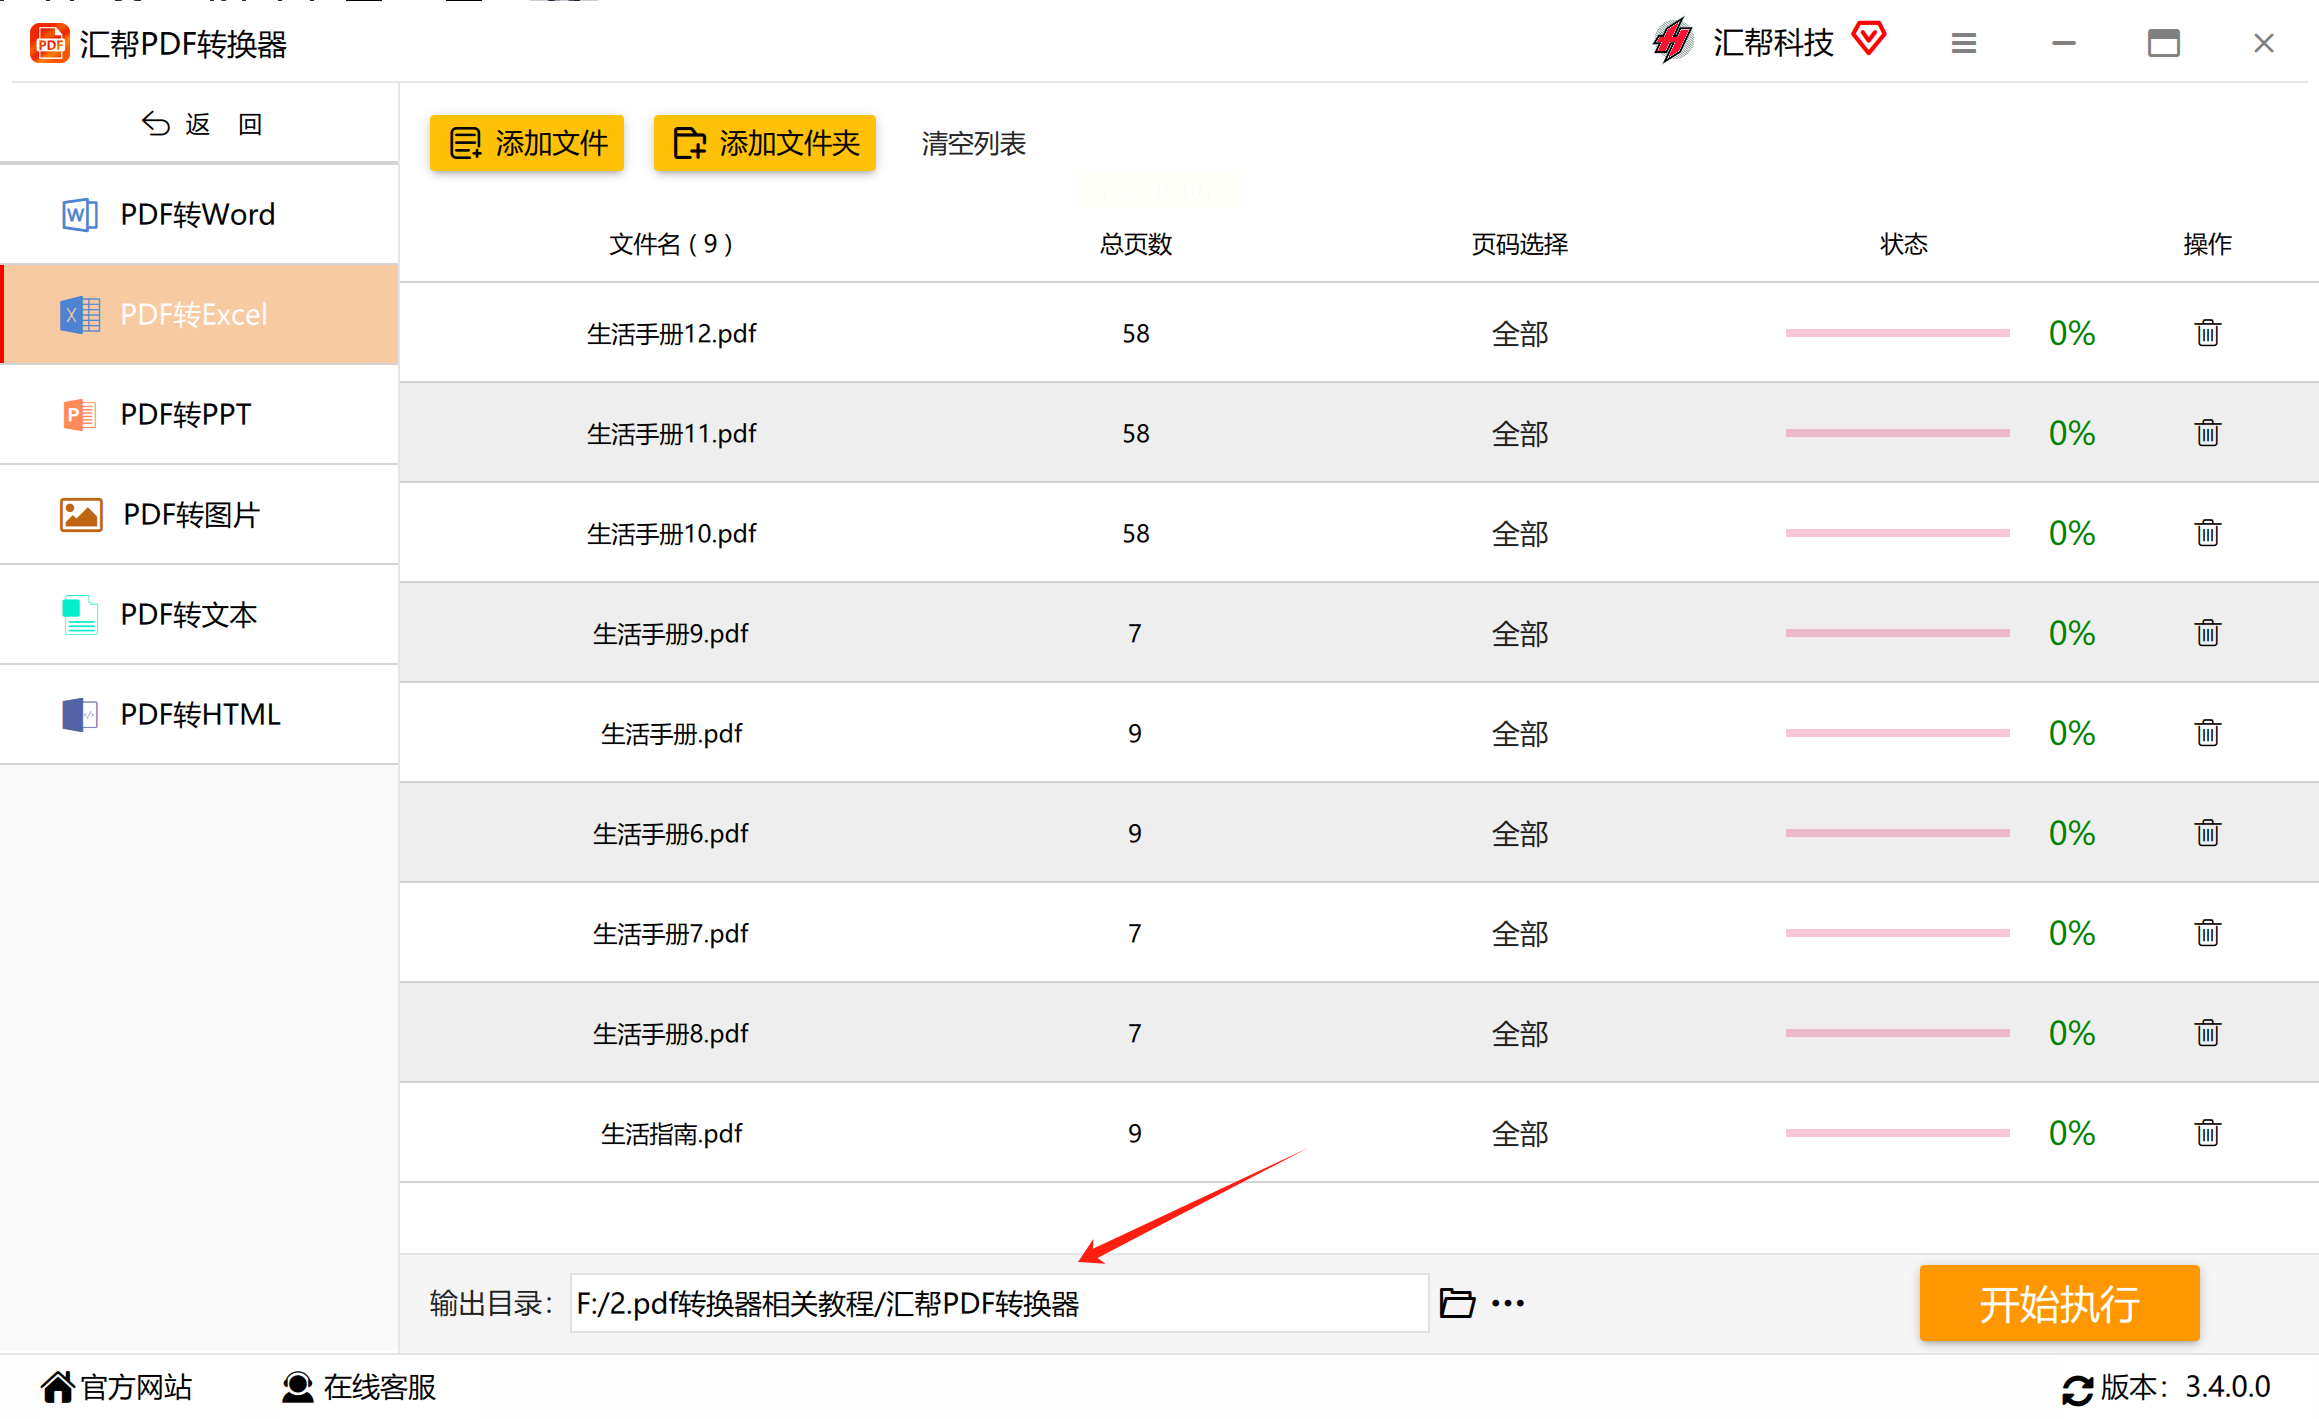
Task: Click trash icon beside 生活手册7.pdf
Action: [2207, 933]
